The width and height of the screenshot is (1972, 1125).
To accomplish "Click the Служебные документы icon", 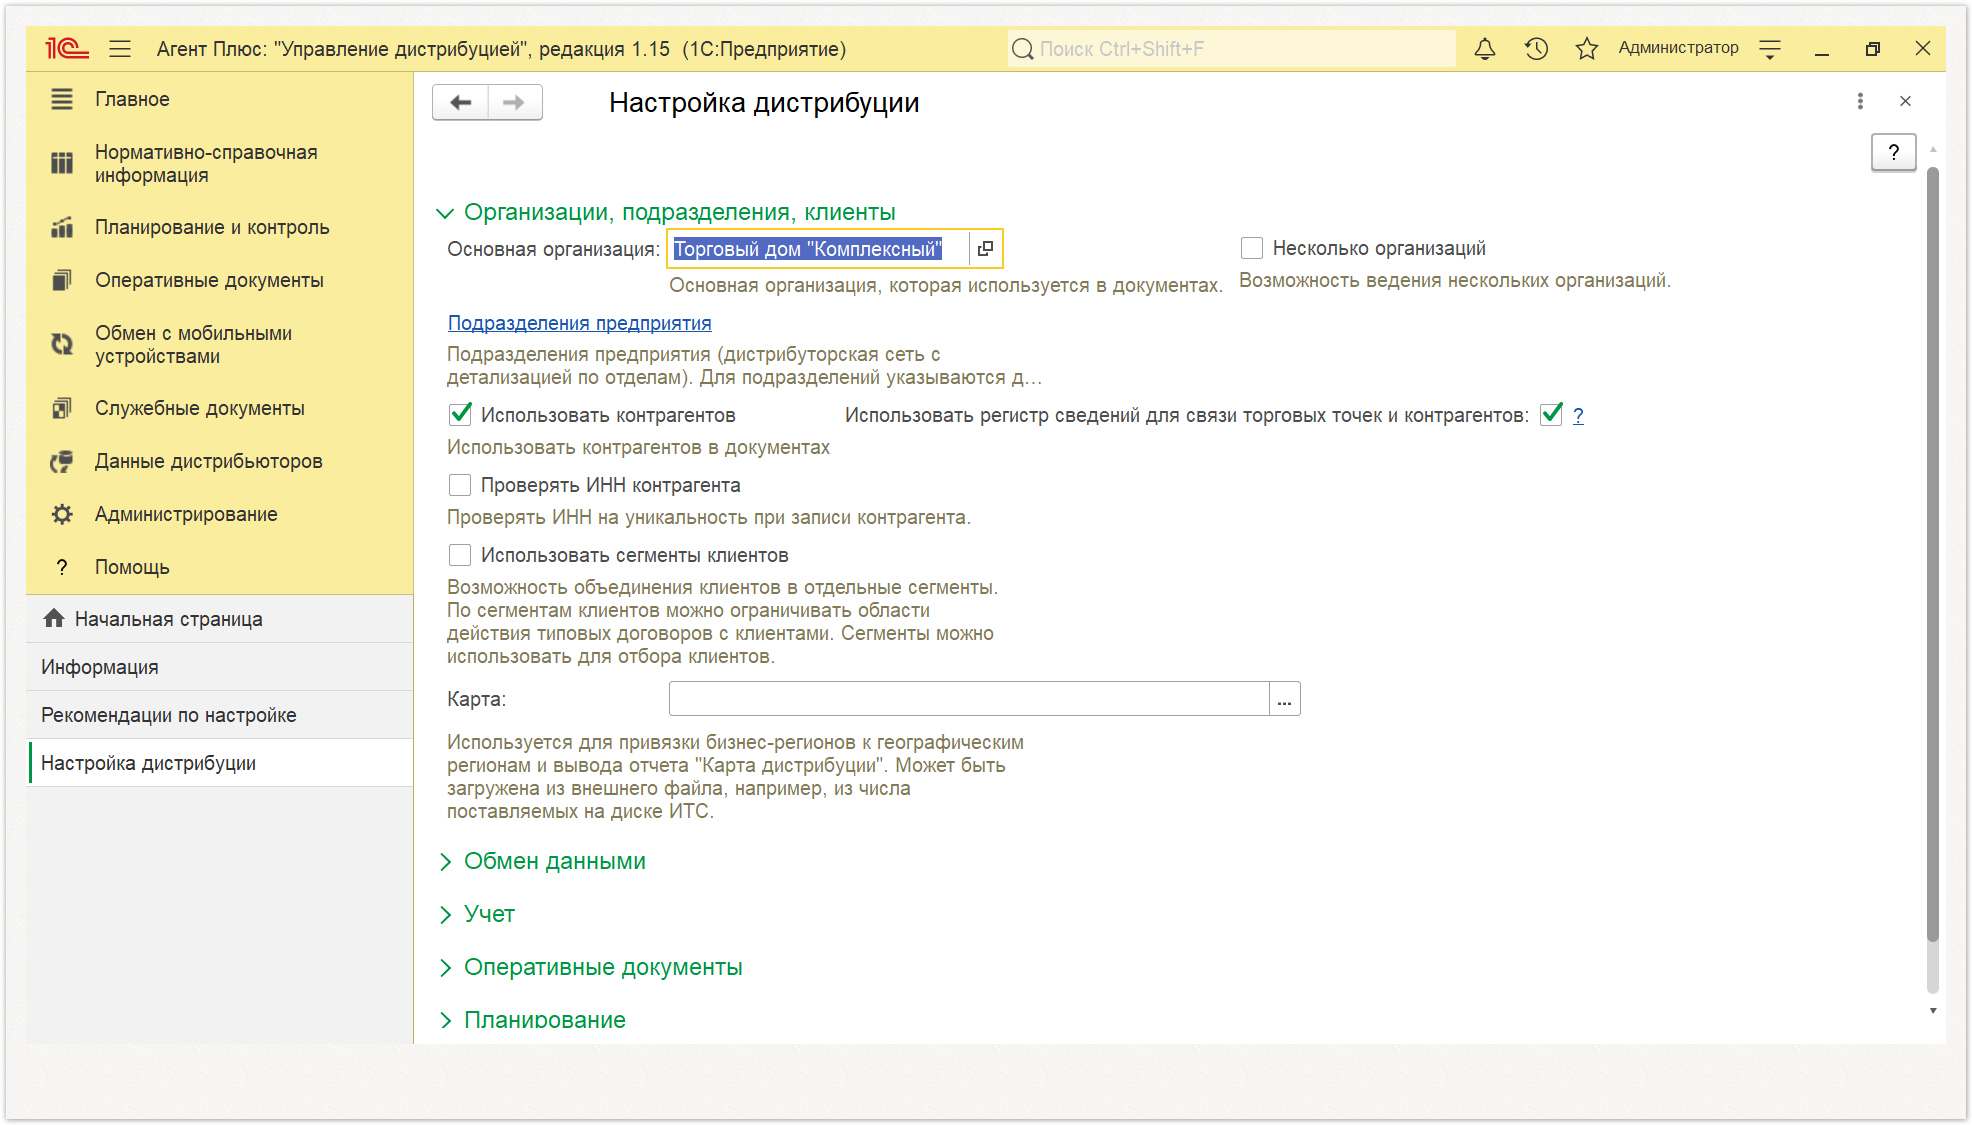I will (x=62, y=408).
